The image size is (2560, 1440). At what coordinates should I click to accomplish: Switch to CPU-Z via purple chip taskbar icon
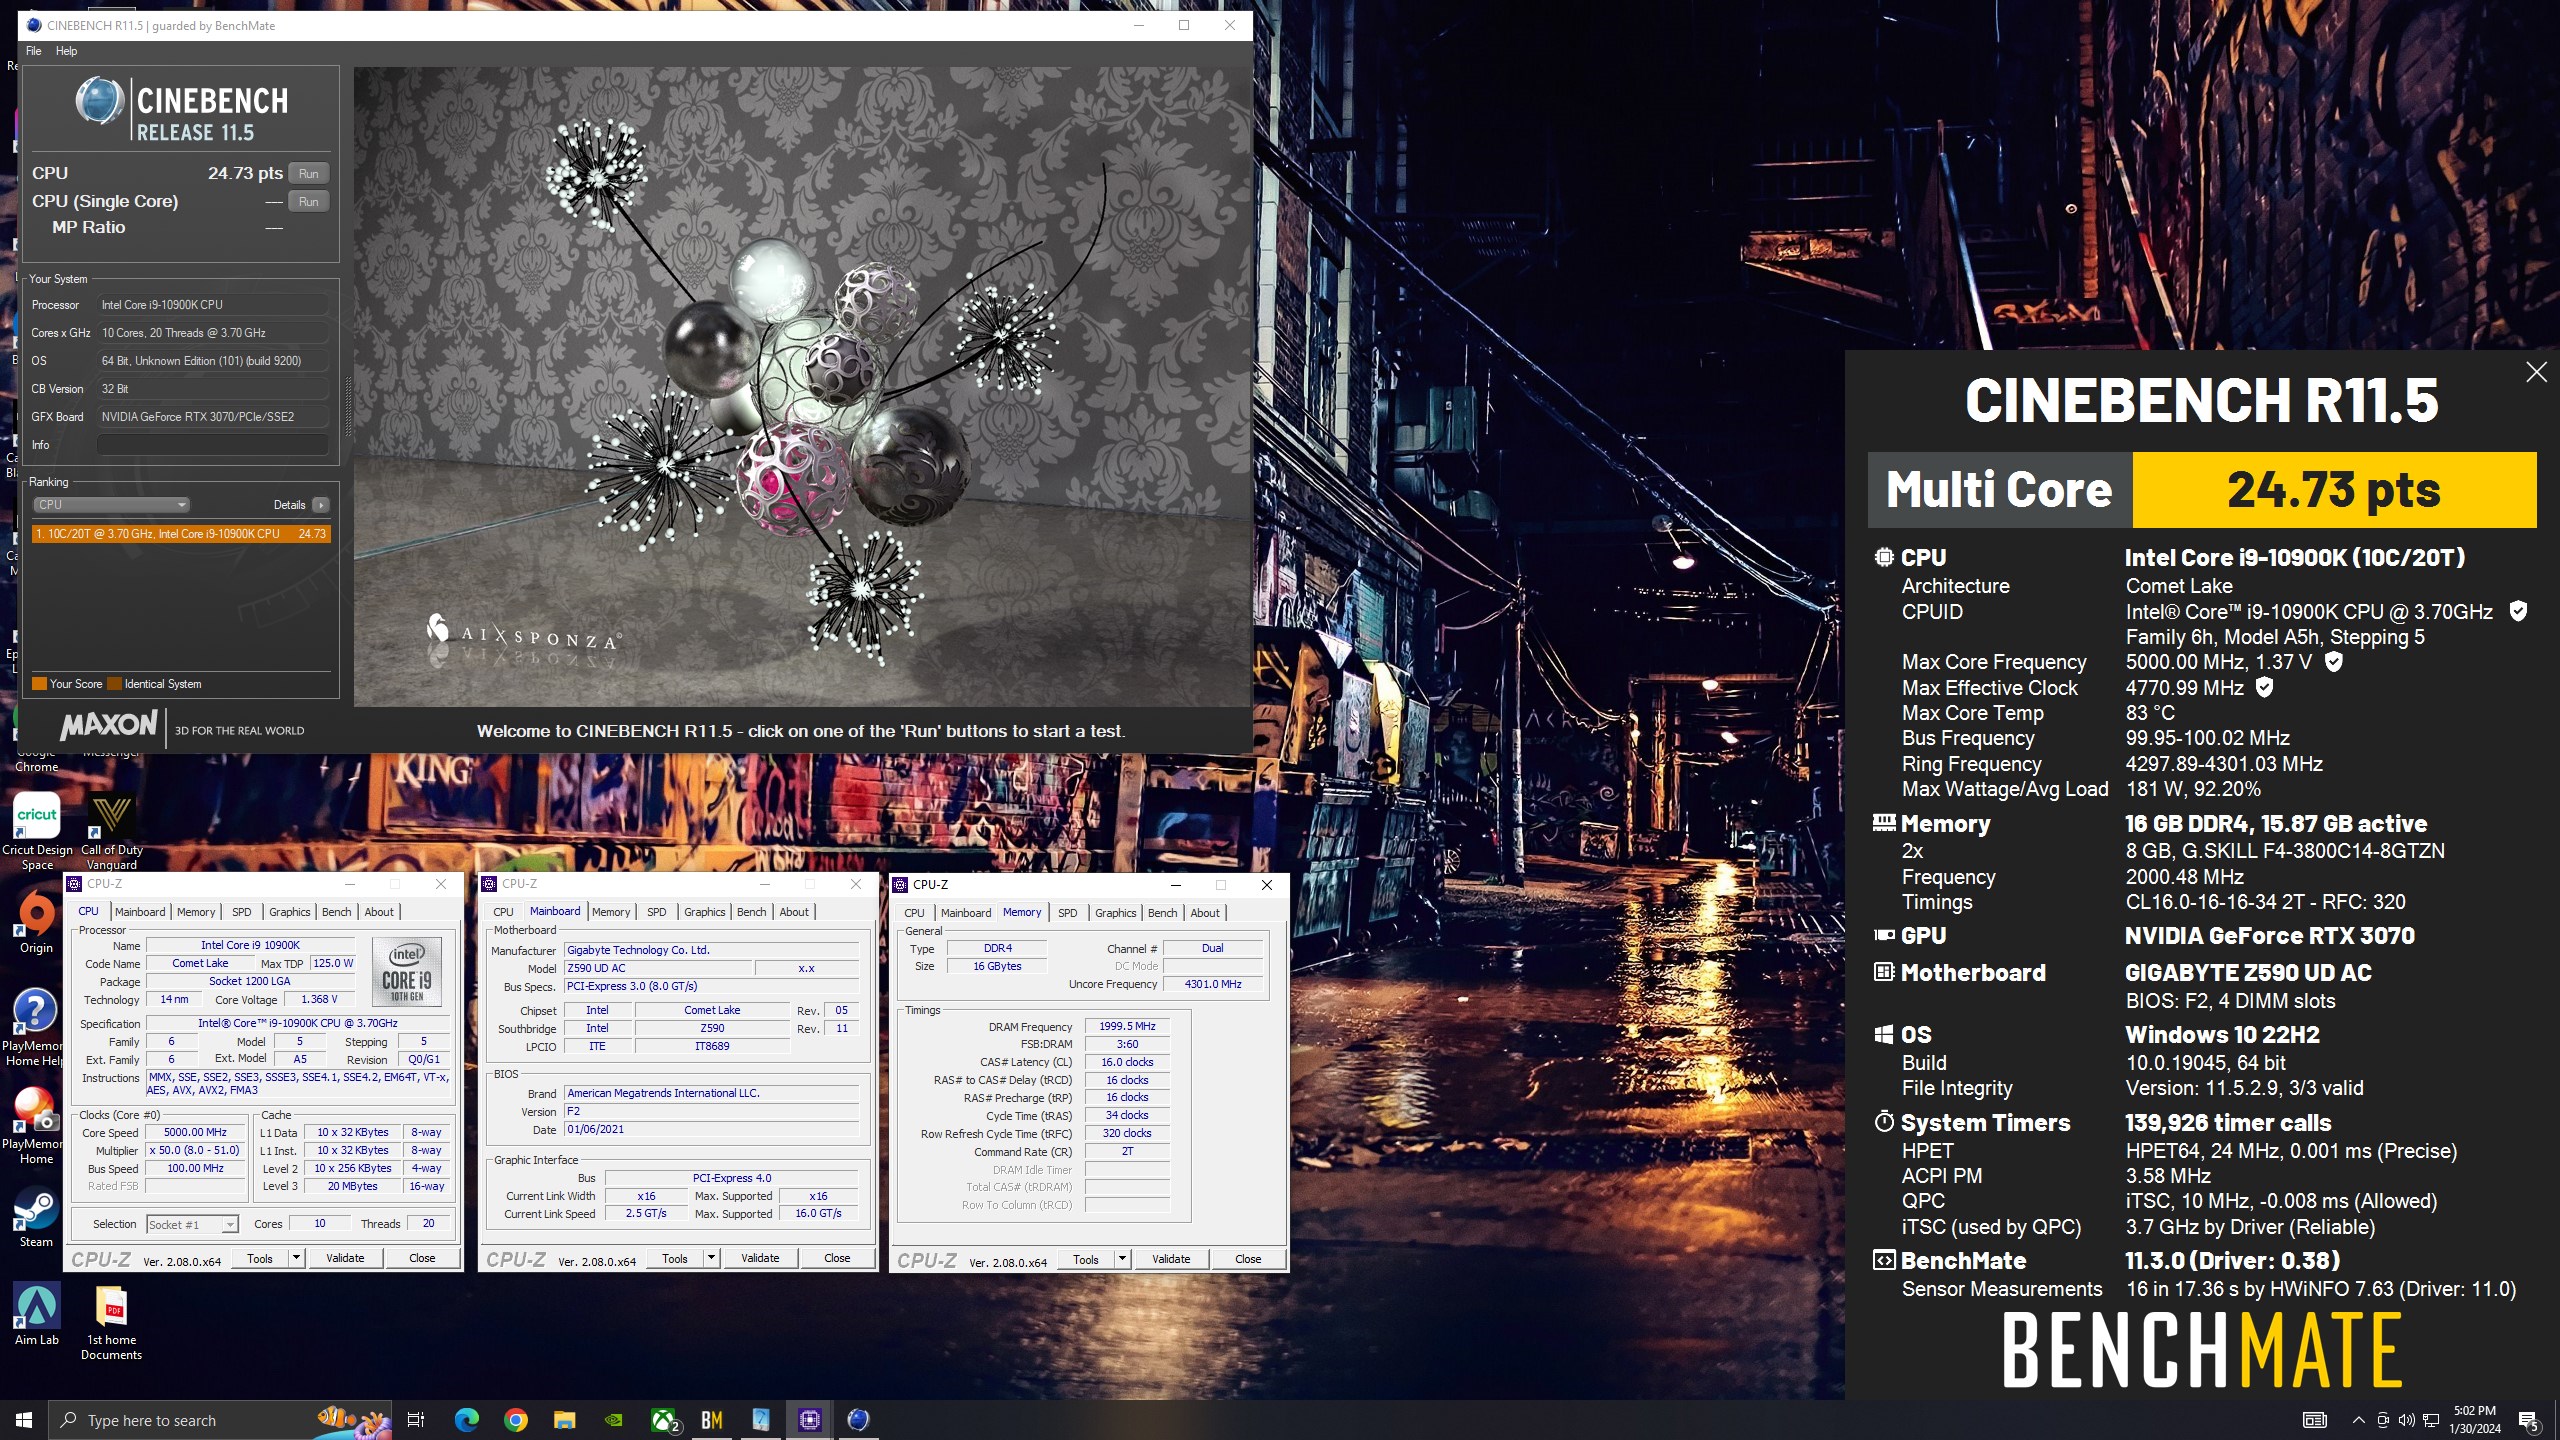809,1420
